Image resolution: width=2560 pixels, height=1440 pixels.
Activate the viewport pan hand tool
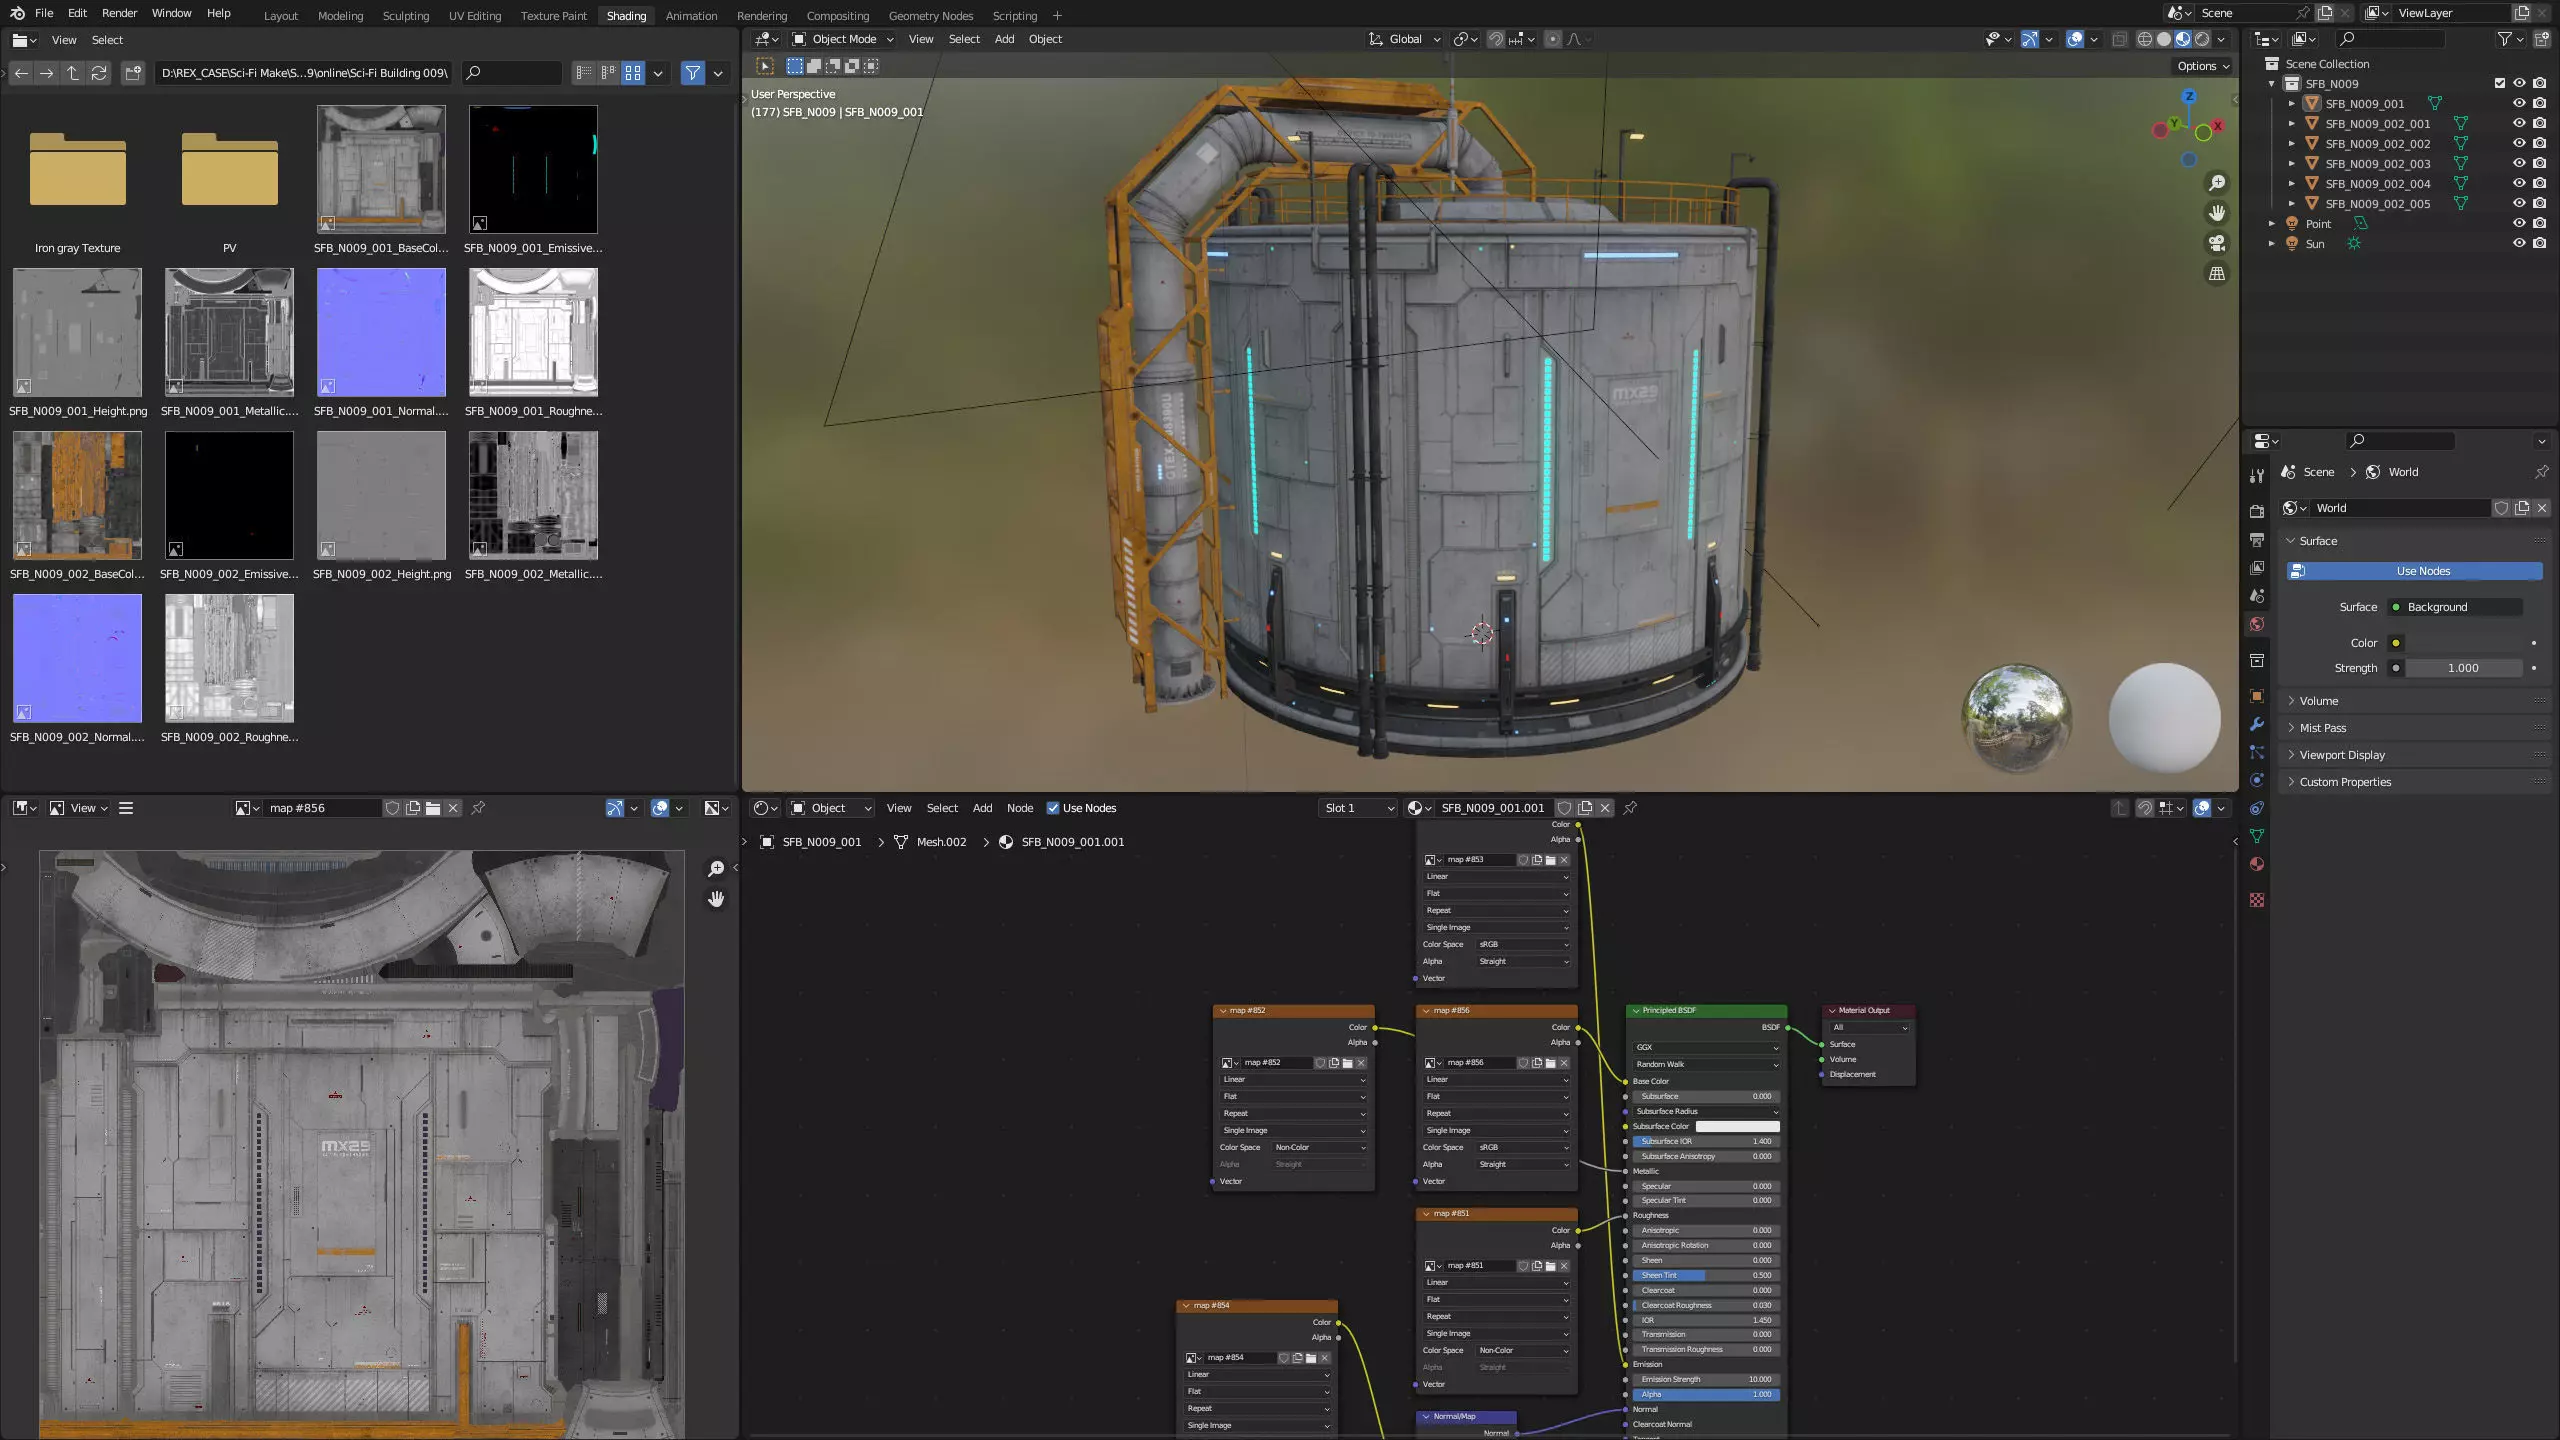2217,213
